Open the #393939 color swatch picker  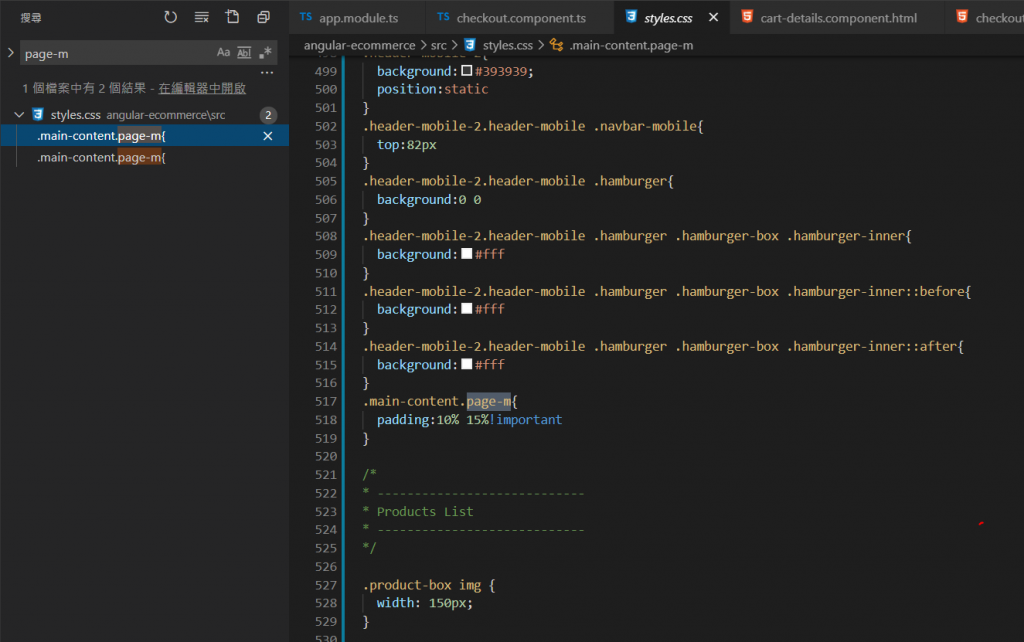467,71
